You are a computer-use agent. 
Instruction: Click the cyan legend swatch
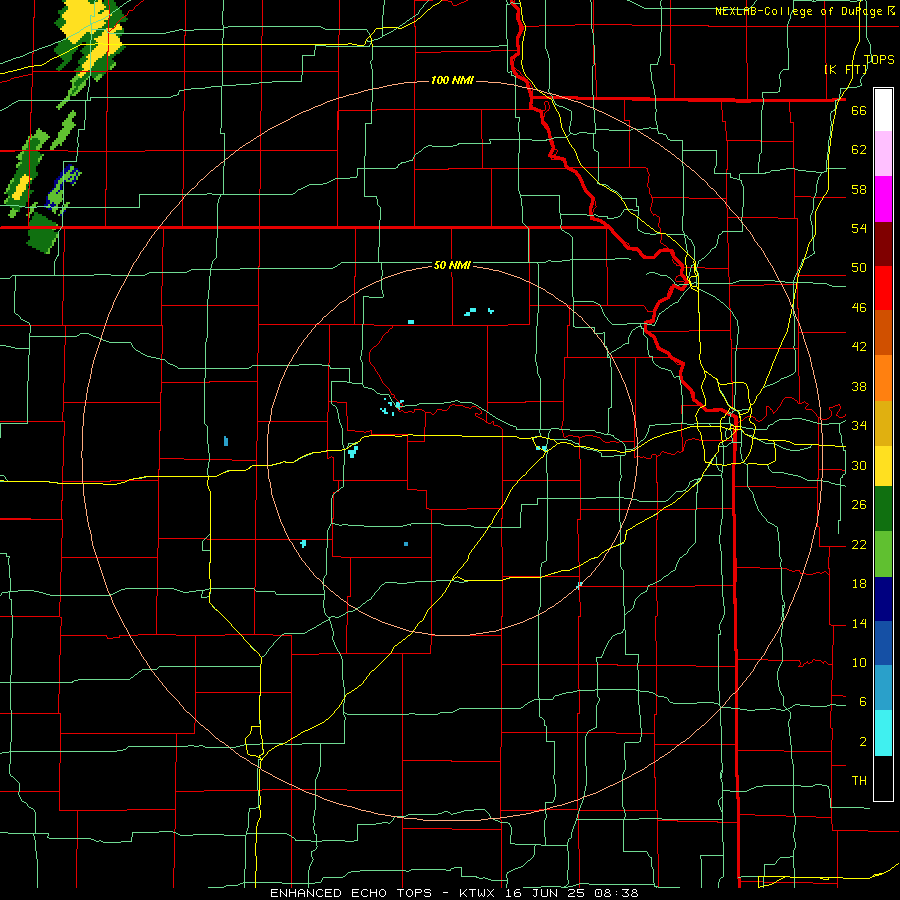click(883, 733)
